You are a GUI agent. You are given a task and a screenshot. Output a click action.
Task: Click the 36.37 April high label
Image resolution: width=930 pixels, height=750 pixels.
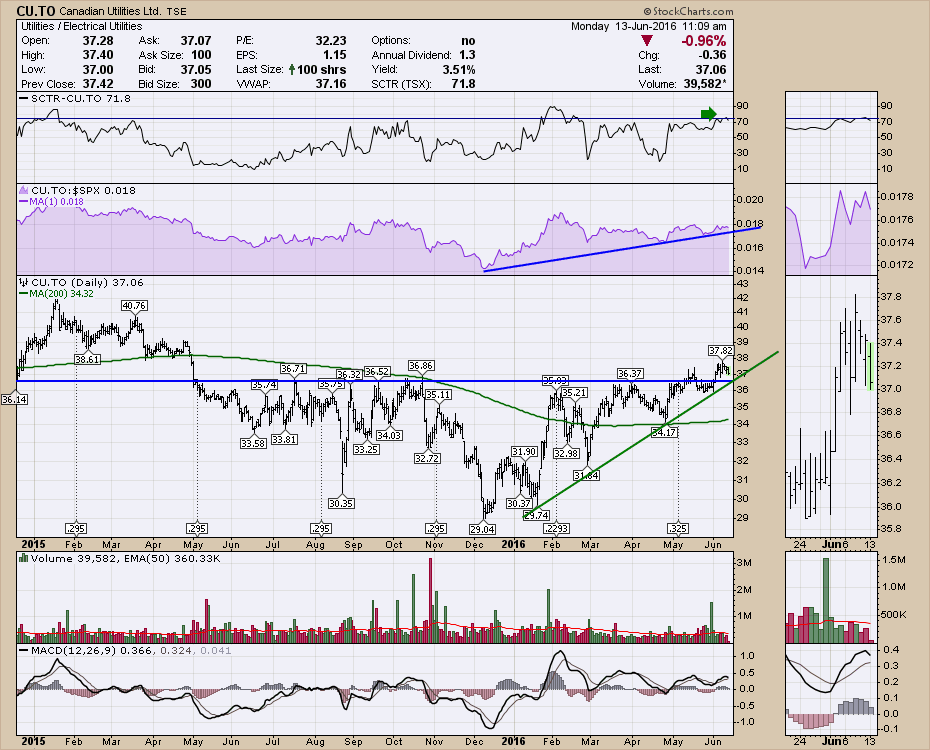point(629,373)
